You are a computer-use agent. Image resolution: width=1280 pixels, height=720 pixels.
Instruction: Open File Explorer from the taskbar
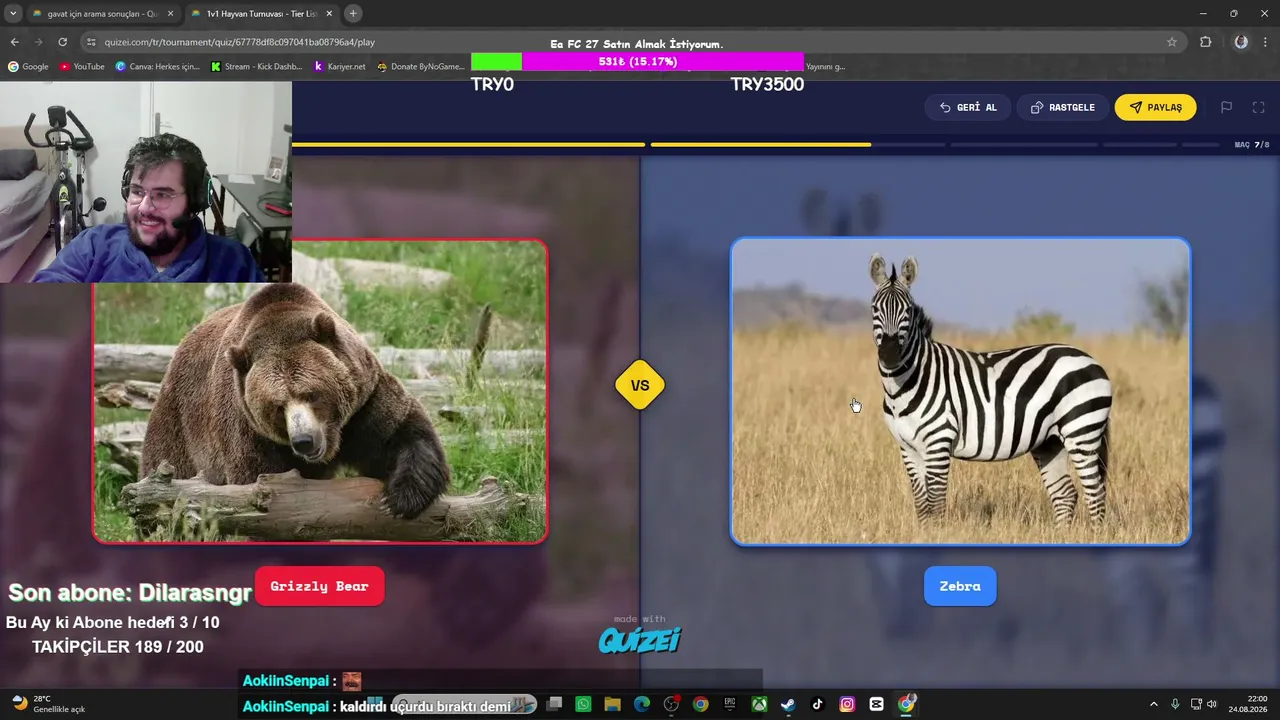point(612,704)
